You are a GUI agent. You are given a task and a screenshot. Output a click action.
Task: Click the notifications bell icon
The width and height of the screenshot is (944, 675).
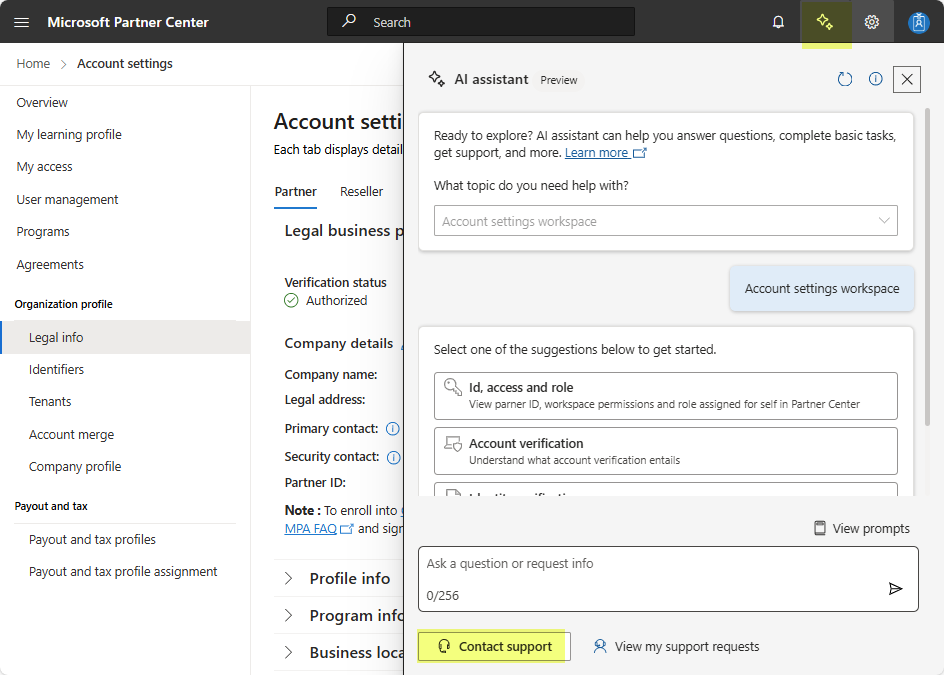click(778, 22)
